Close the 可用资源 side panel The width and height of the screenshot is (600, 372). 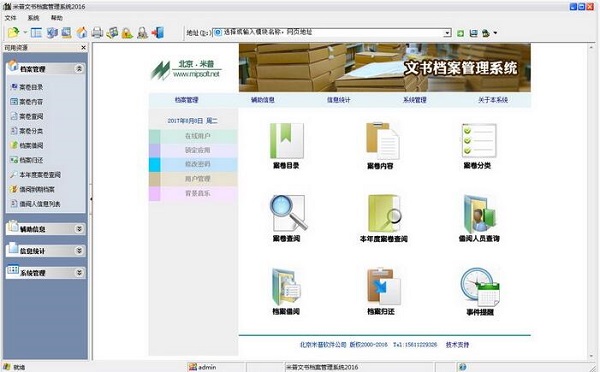(83, 47)
